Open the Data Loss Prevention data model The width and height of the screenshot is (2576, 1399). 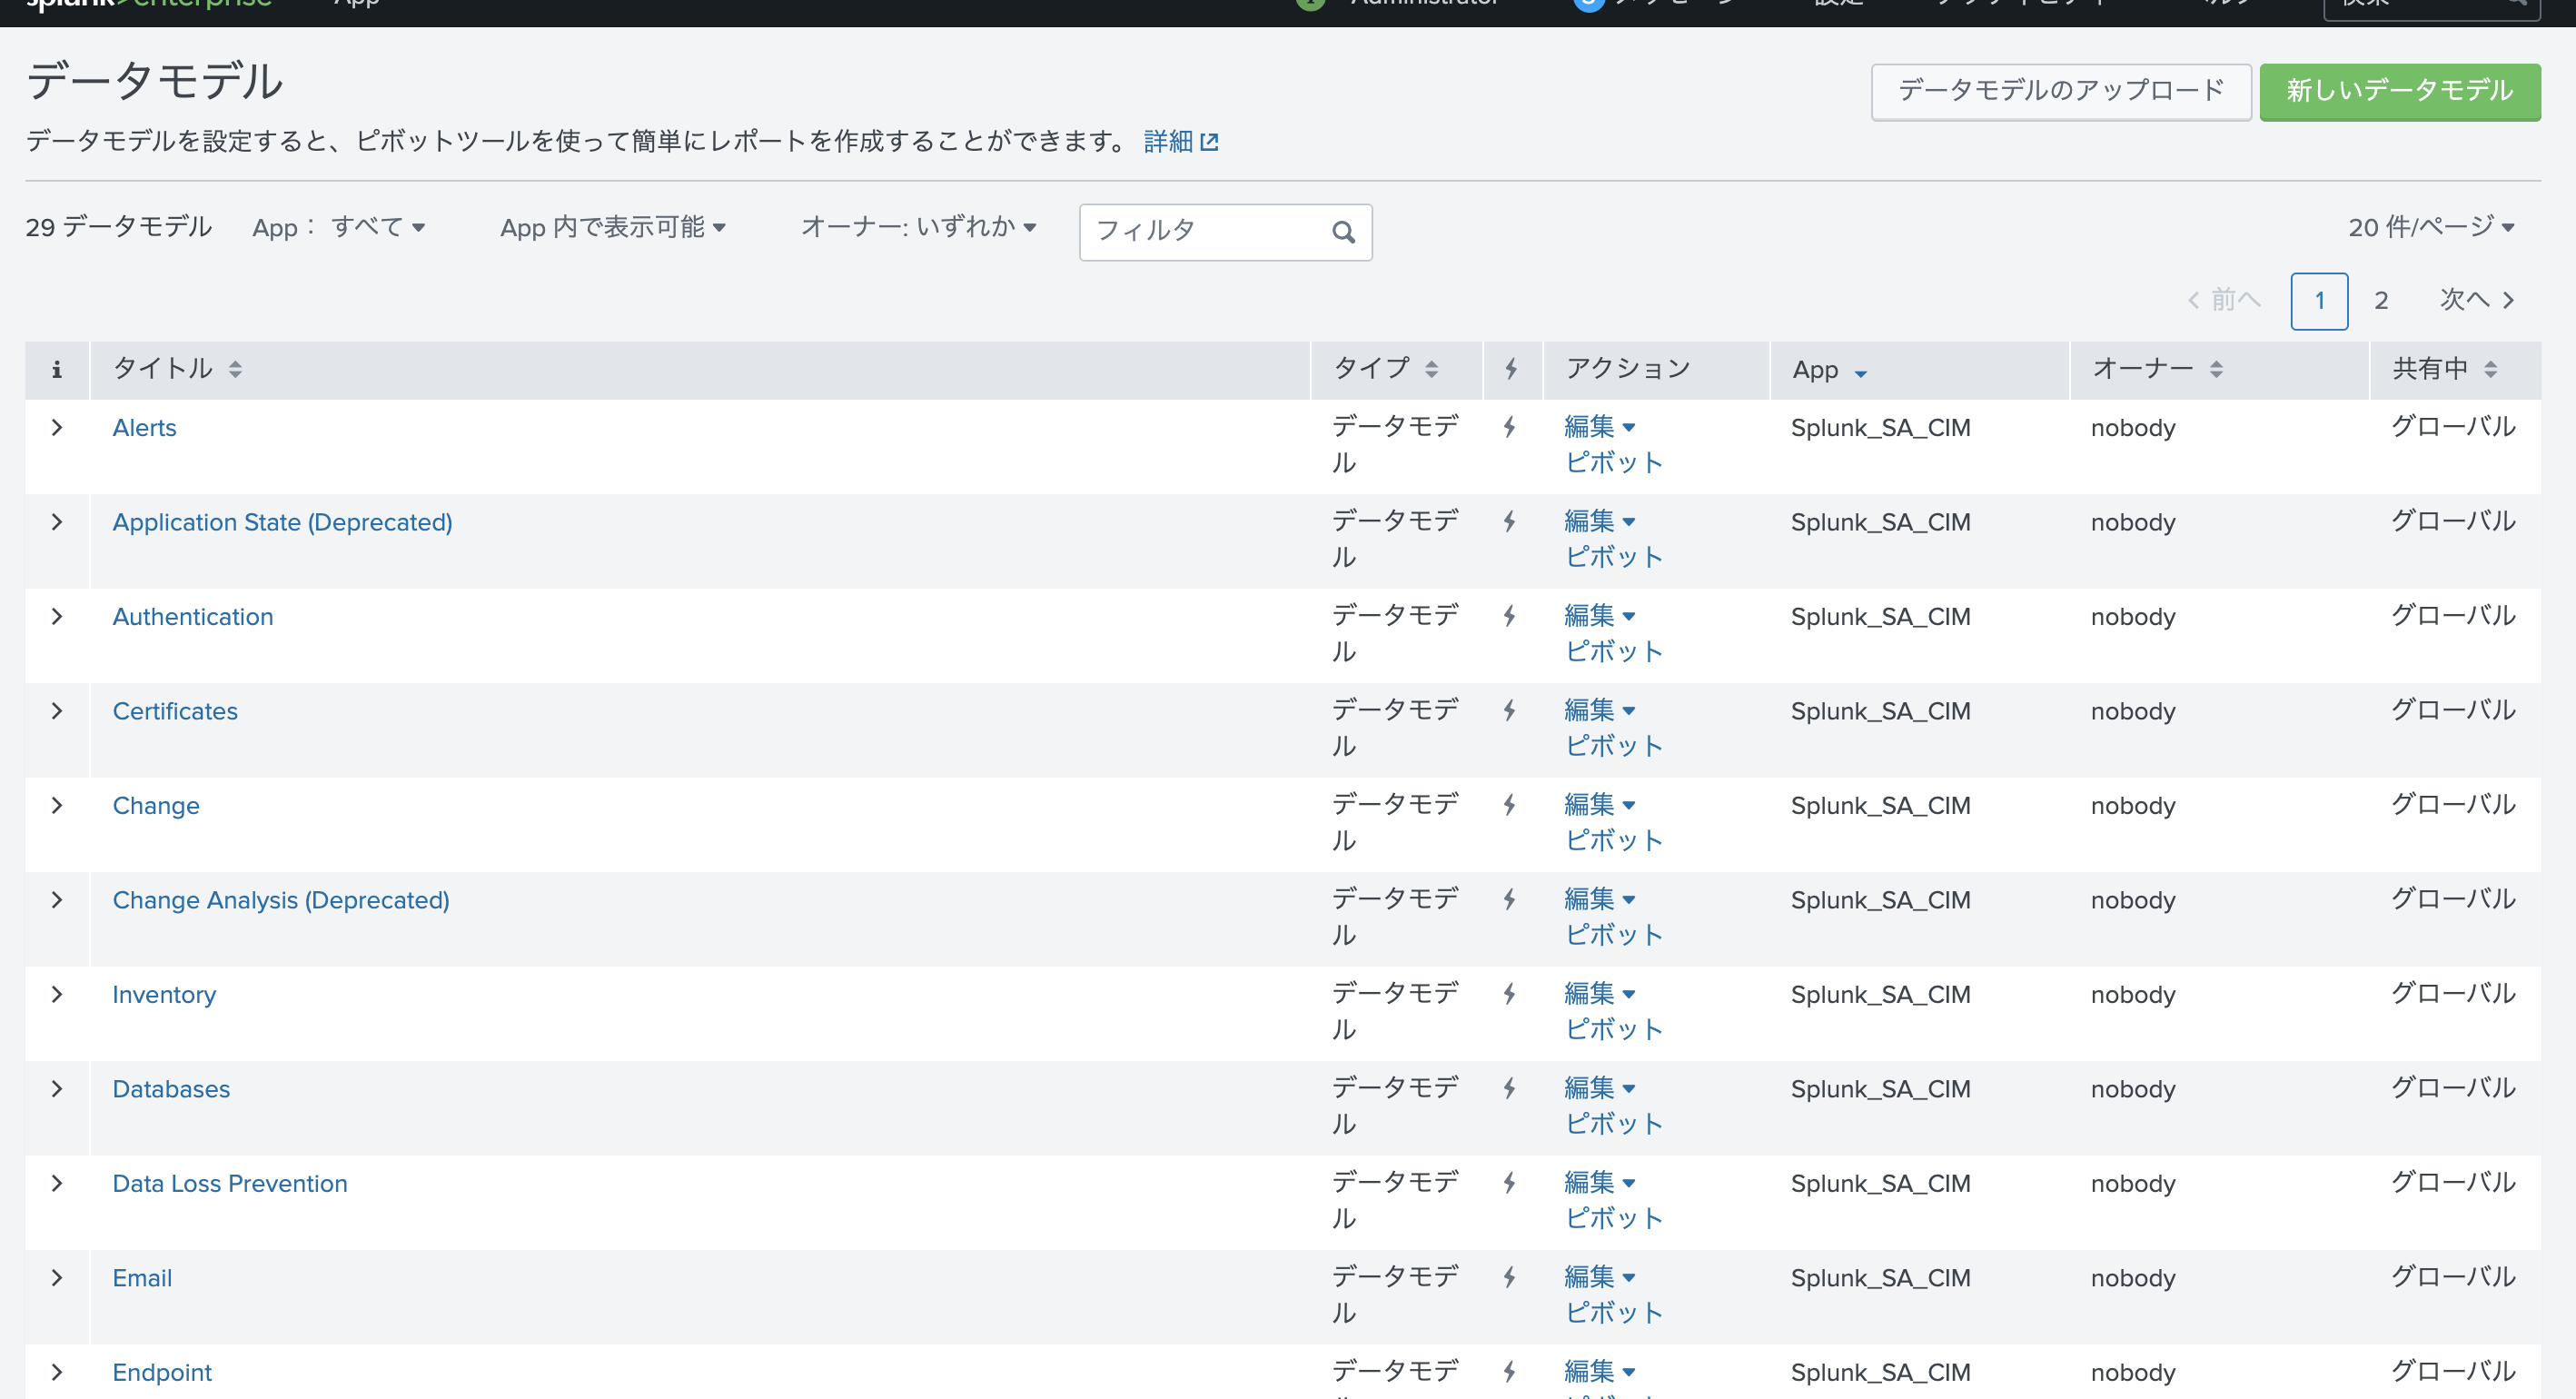(x=230, y=1184)
